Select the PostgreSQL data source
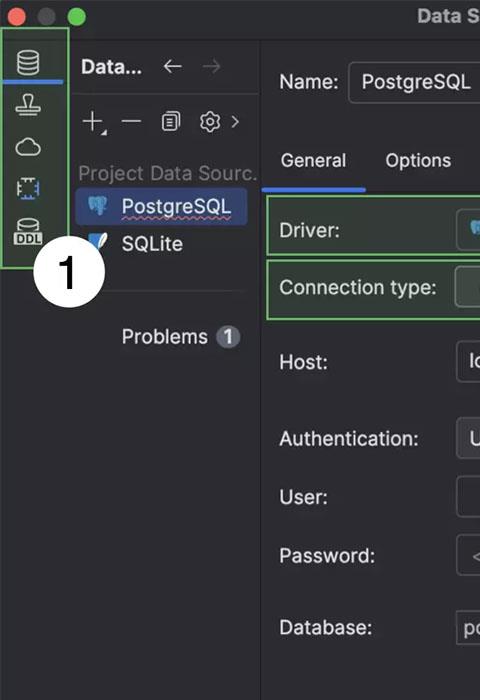 pyautogui.click(x=161, y=206)
